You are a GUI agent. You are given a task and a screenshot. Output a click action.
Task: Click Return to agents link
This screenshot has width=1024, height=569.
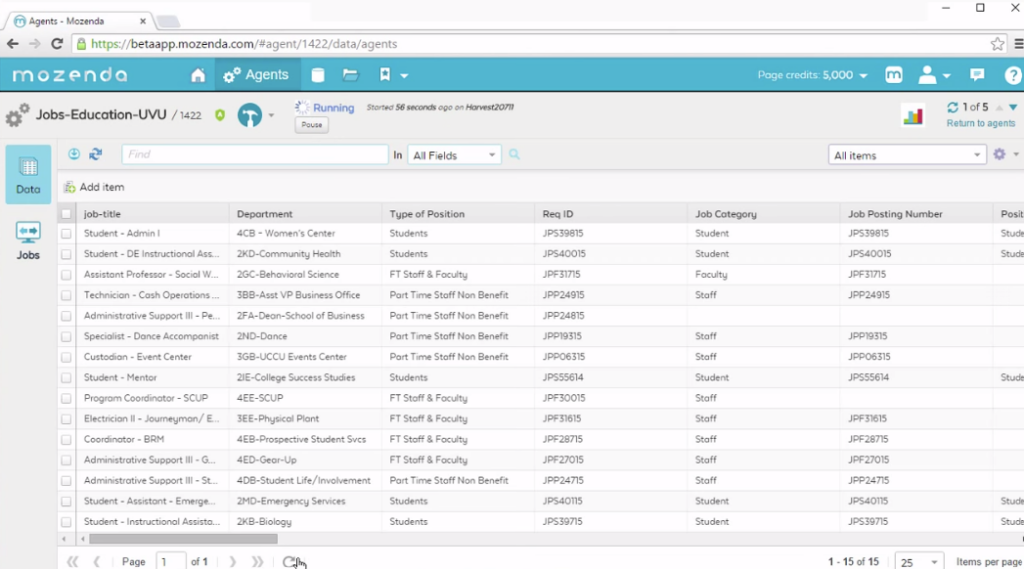coord(981,123)
